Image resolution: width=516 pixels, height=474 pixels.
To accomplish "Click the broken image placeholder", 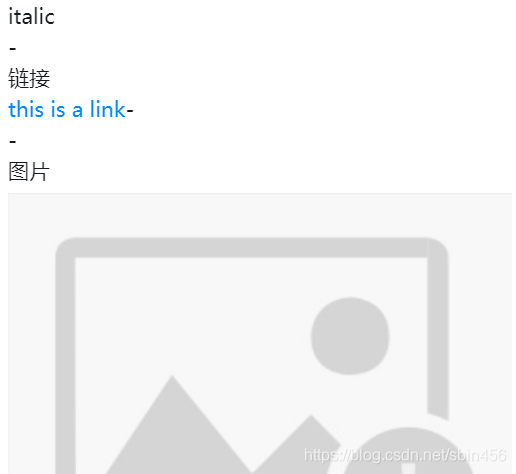I will (260, 333).
